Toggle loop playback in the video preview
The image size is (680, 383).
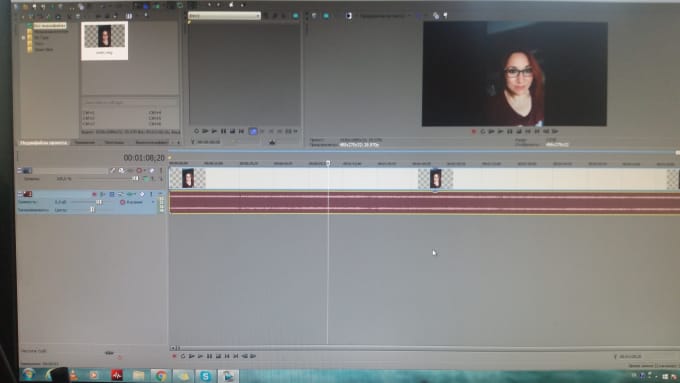tap(483, 131)
